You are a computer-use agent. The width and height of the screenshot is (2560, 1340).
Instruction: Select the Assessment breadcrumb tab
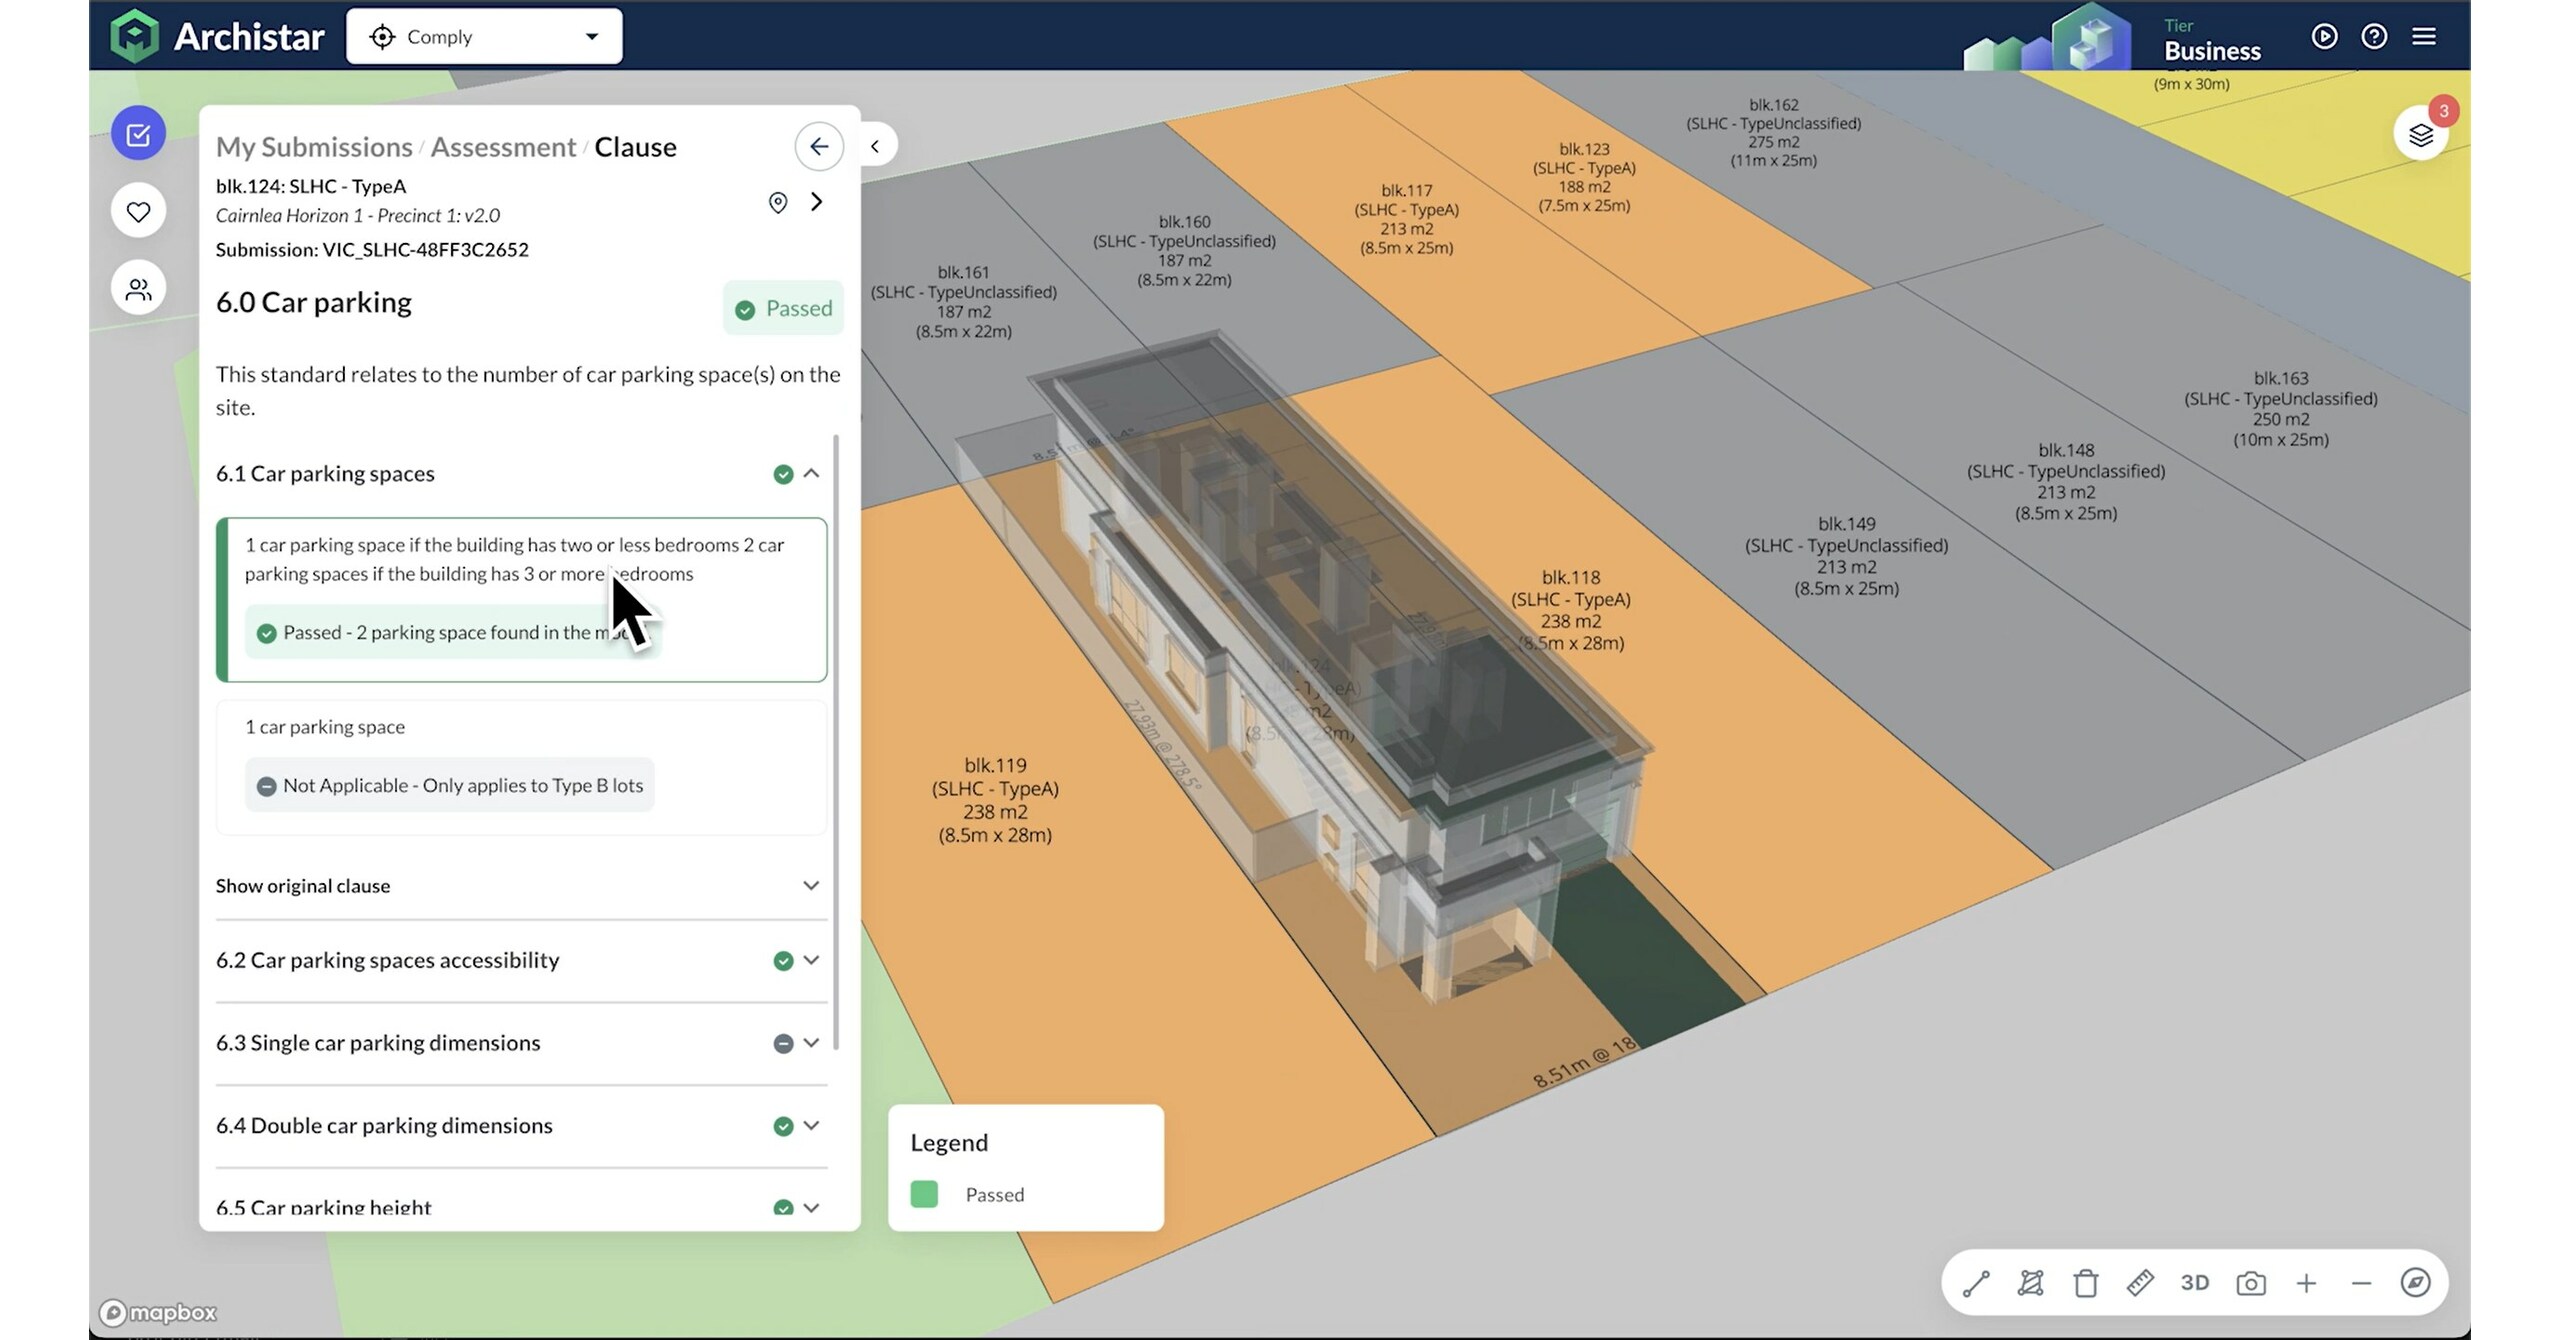503,146
